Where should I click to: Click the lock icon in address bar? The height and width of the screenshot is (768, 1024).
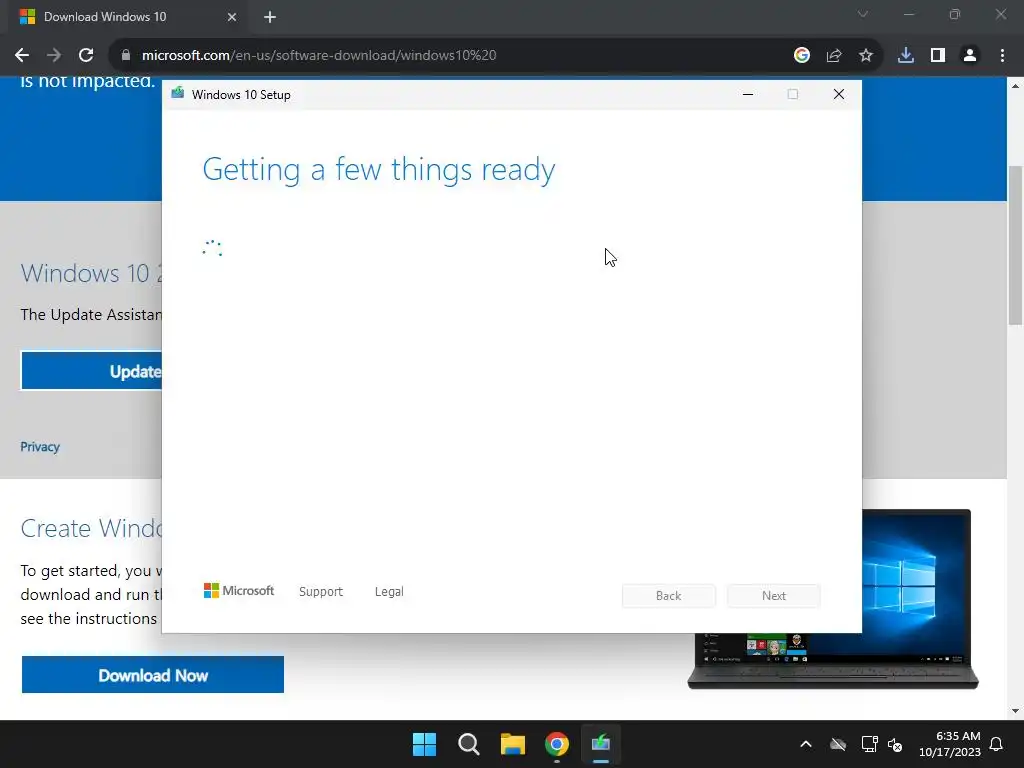pyautogui.click(x=126, y=56)
